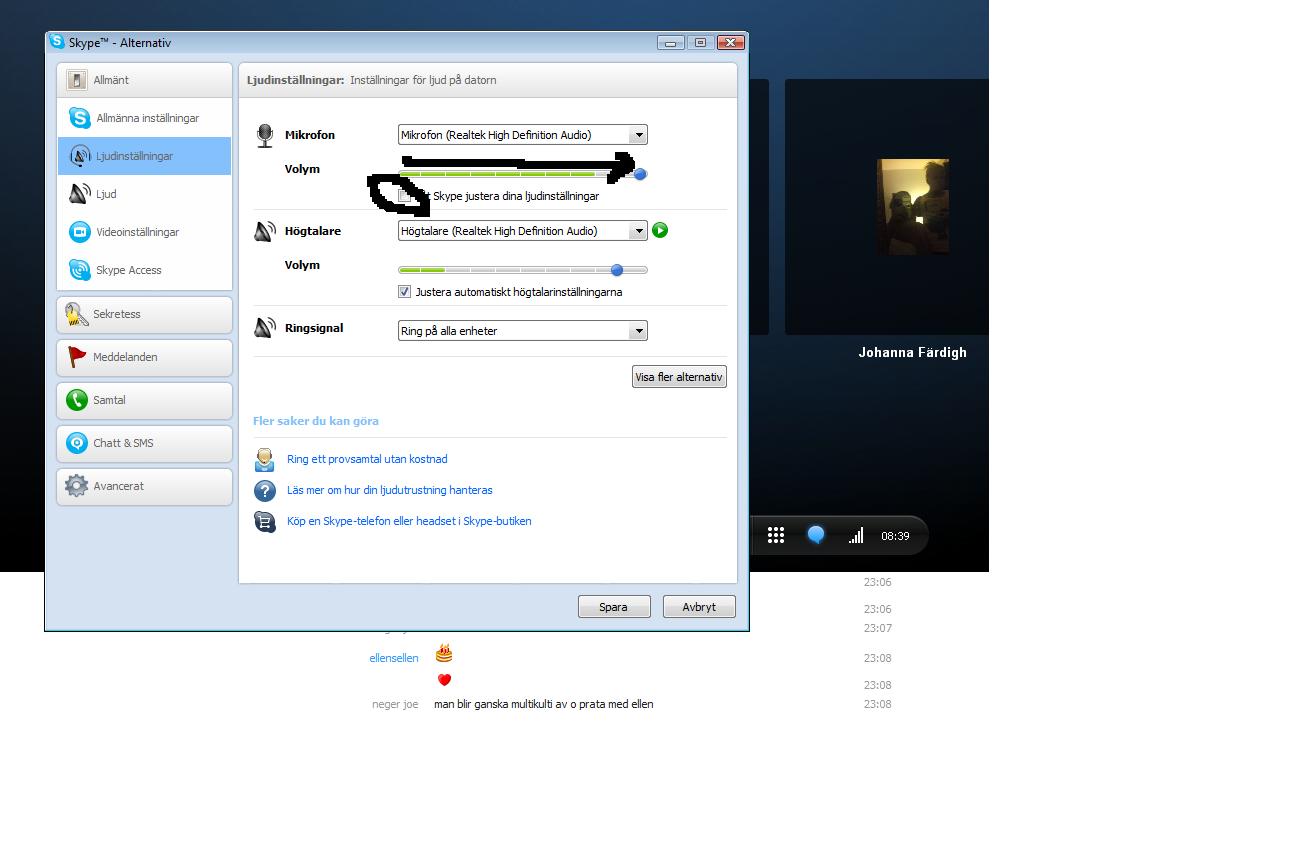Image resolution: width=1296 pixels, height=851 pixels.
Task: Click the speaker volume slider handle
Action: [x=617, y=270]
